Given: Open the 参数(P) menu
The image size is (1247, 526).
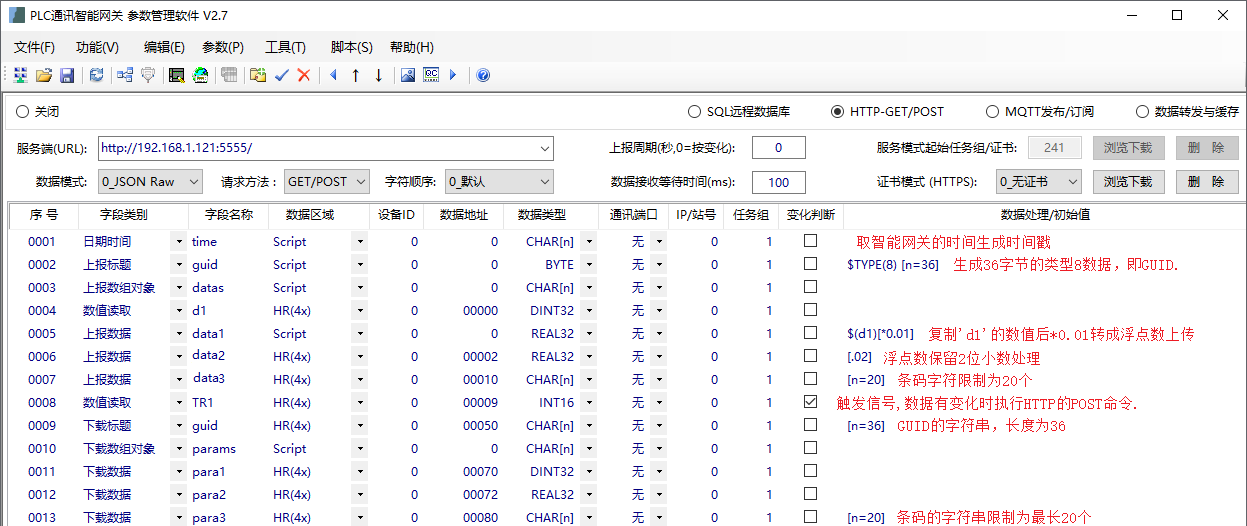Looking at the screenshot, I should pyautogui.click(x=222, y=47).
